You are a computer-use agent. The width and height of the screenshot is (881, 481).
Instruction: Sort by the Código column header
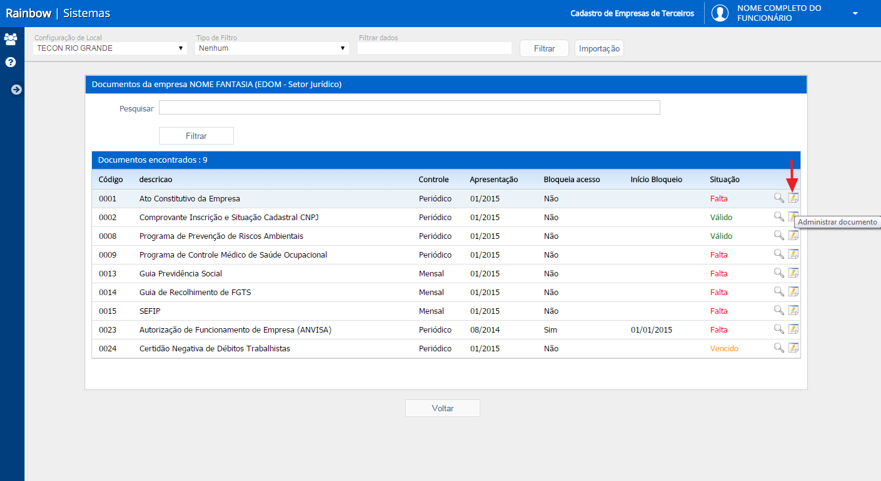[111, 179]
